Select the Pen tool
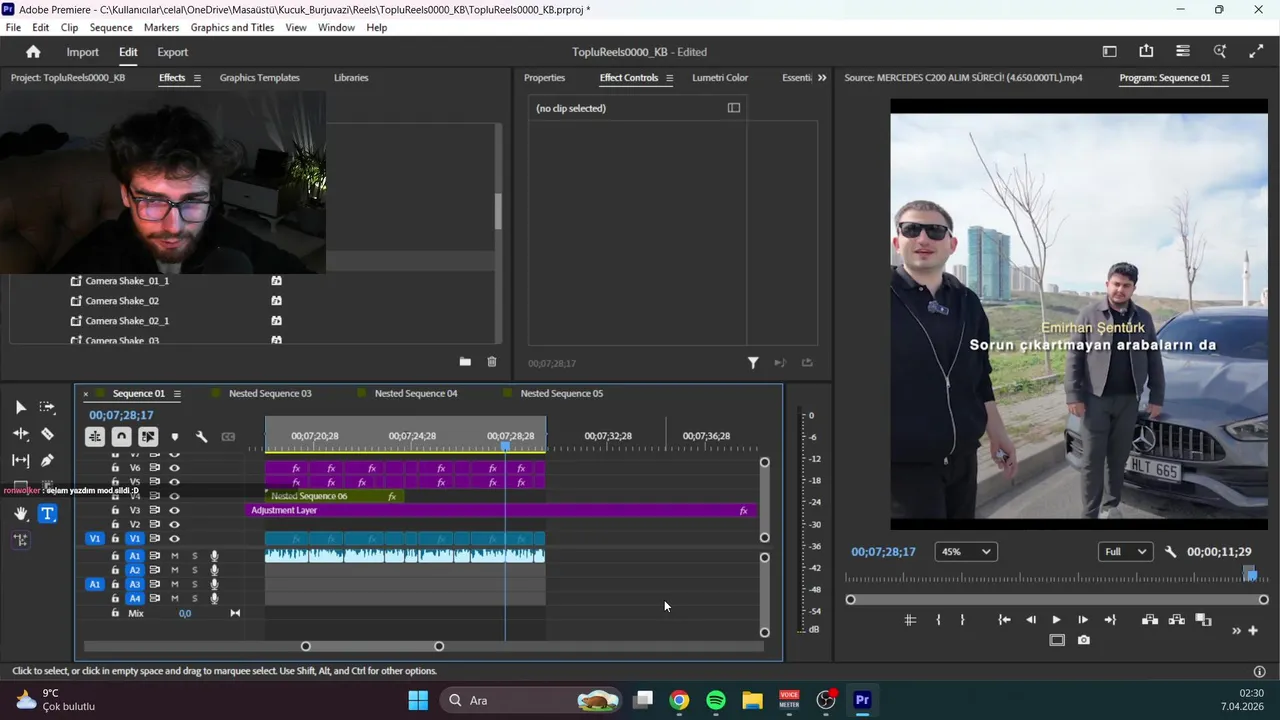Viewport: 1280px width, 720px height. click(47, 461)
